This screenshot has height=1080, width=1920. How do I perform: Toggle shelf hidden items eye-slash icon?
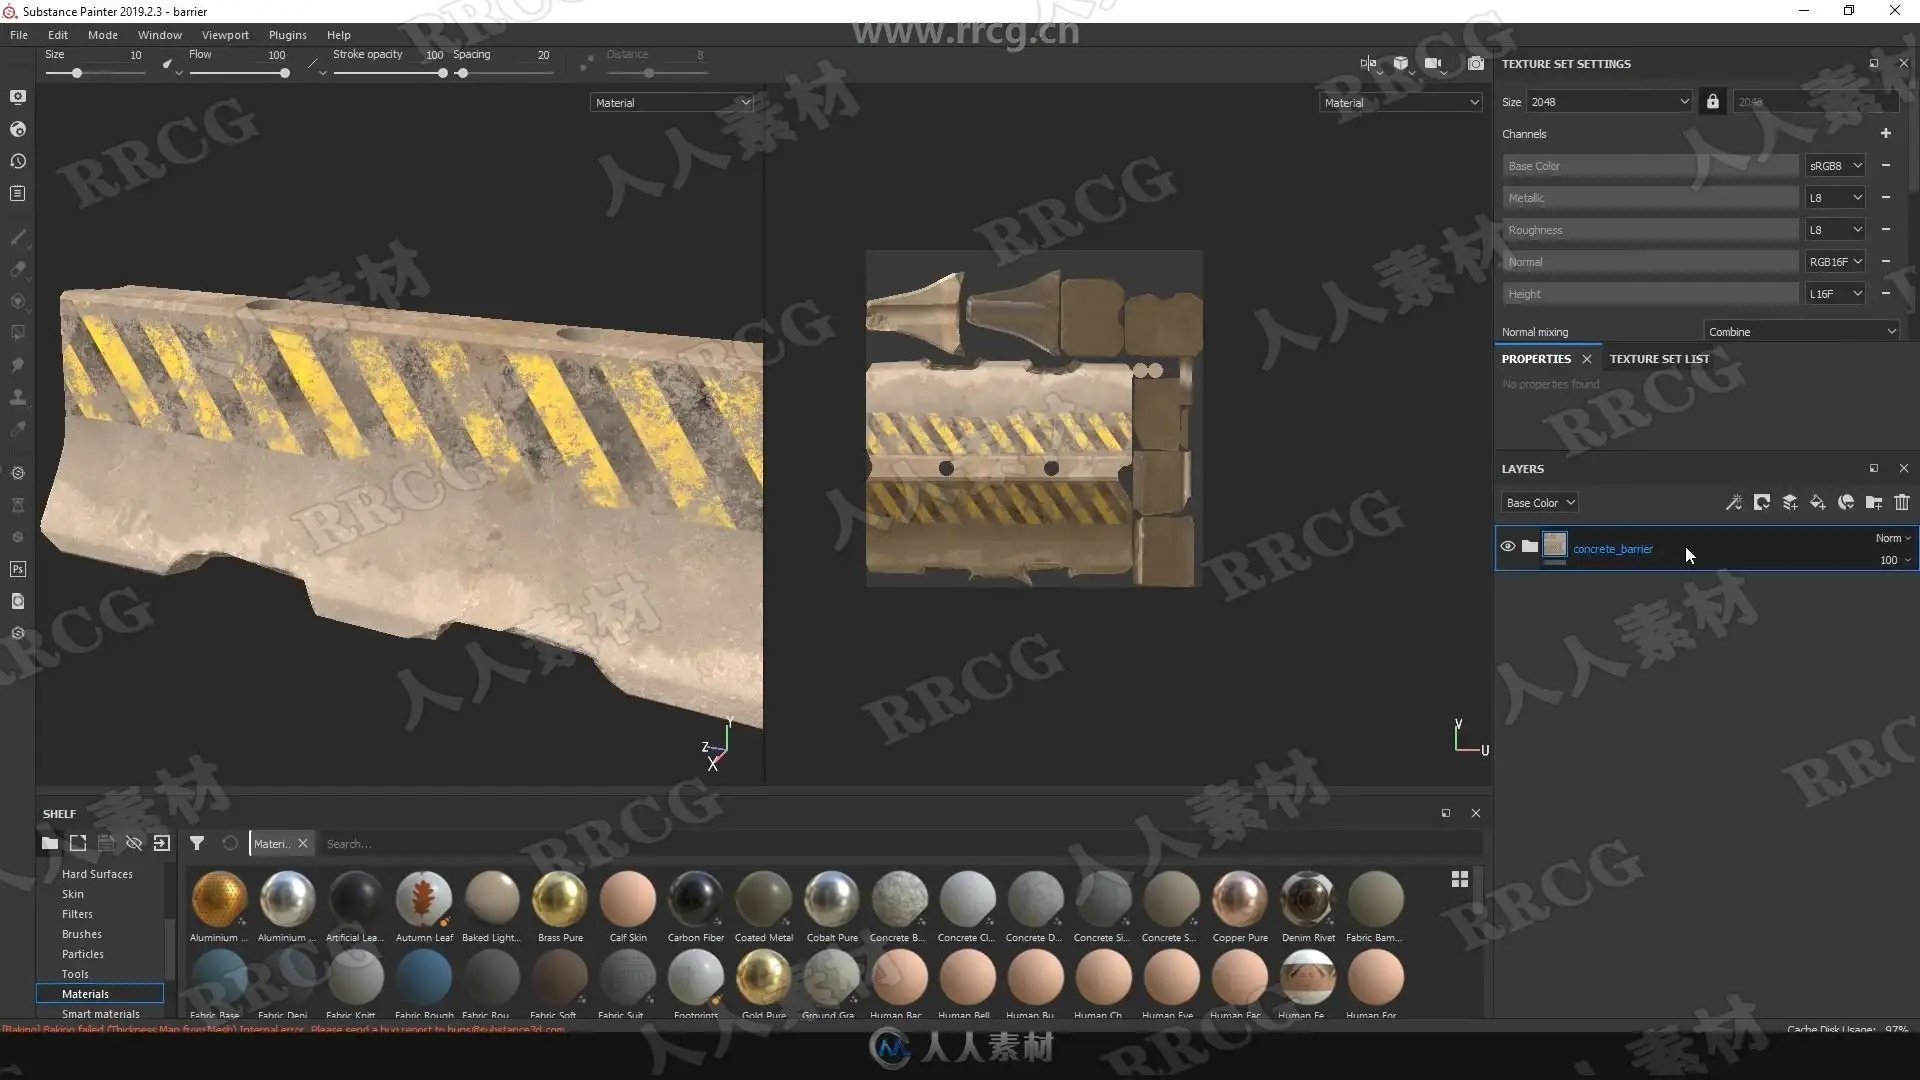134,843
